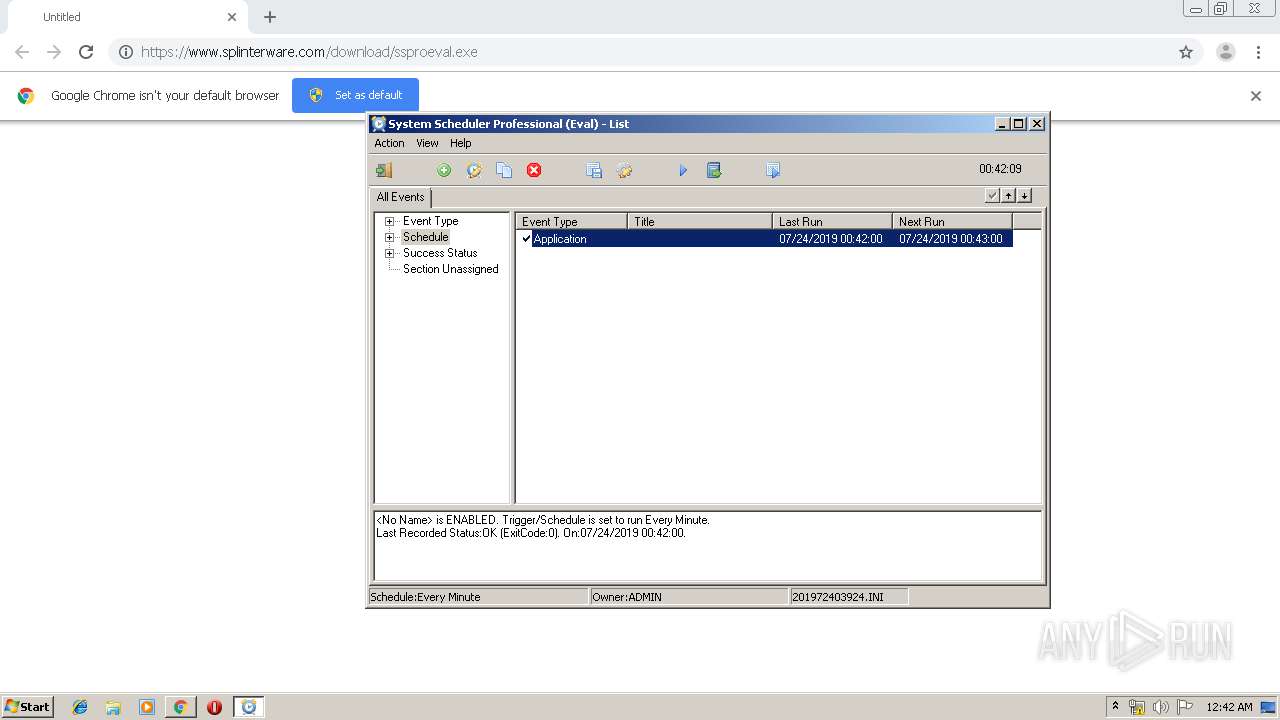This screenshot has height=720, width=1280.
Task: Run the selected event with blue play icon
Action: (x=684, y=171)
